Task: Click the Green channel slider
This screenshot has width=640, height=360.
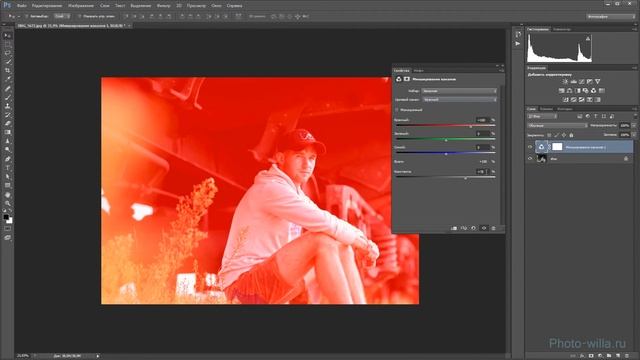Action: pos(446,140)
